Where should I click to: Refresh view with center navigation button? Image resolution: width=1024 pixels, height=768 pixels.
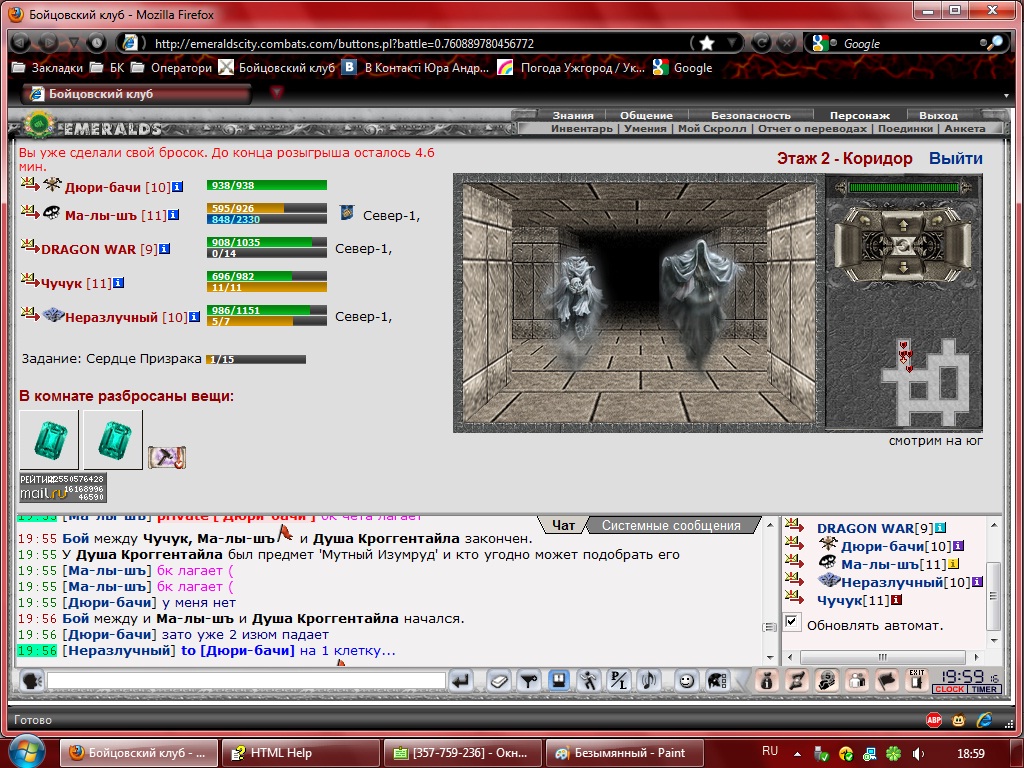(x=904, y=246)
